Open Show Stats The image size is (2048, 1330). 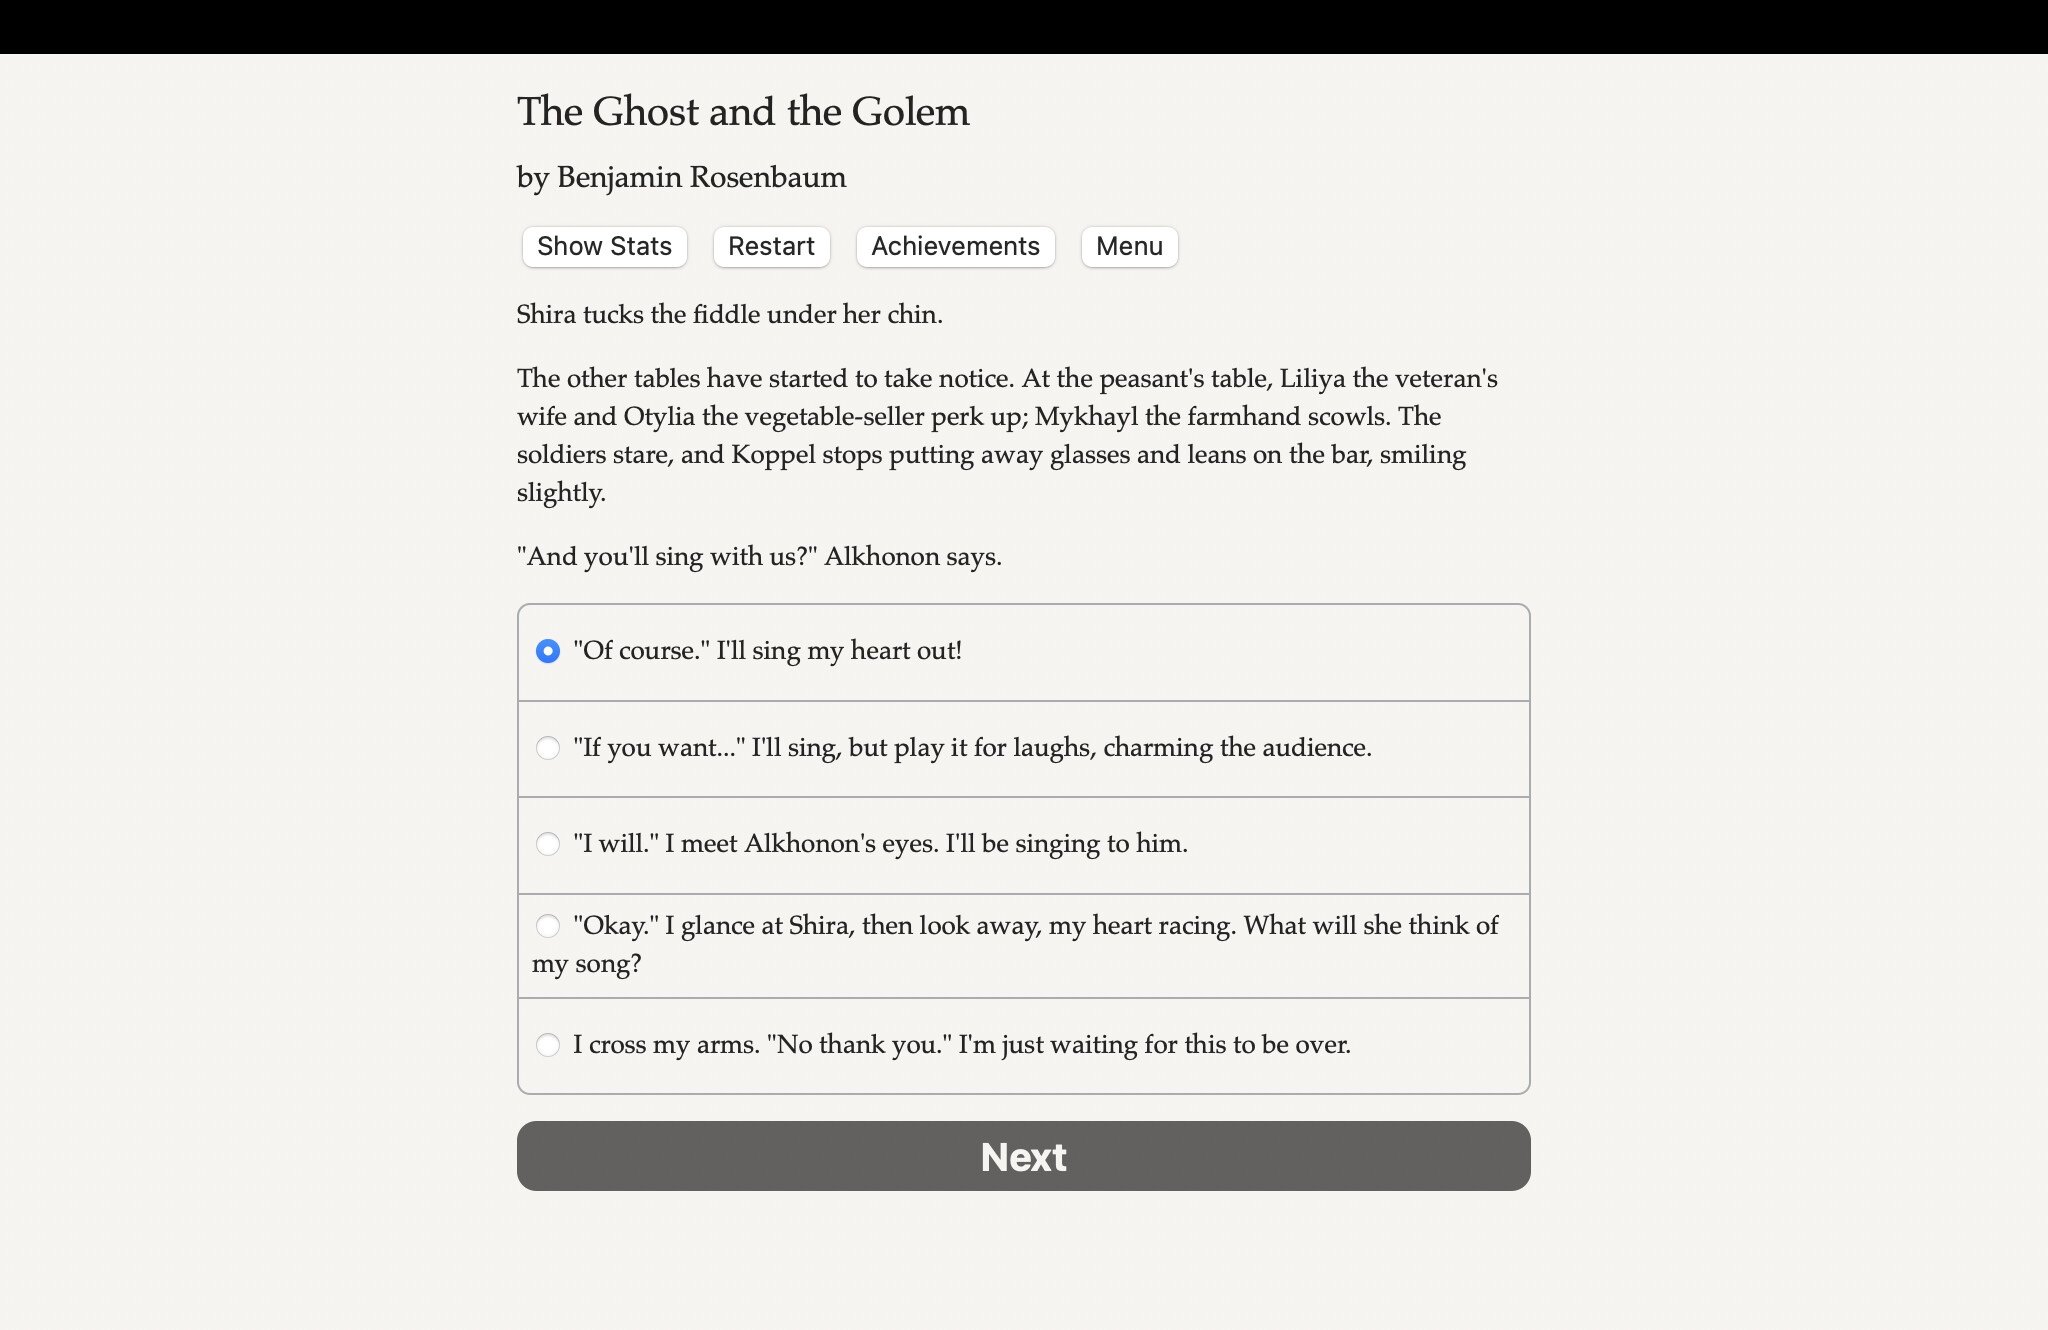pos(603,246)
